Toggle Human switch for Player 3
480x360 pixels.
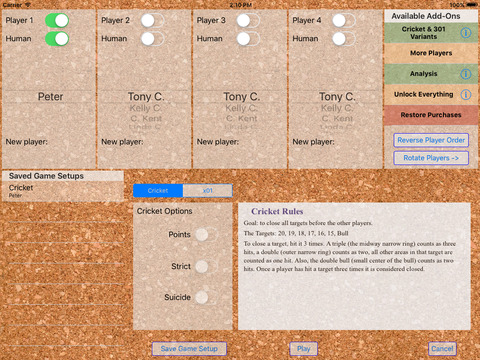(248, 39)
